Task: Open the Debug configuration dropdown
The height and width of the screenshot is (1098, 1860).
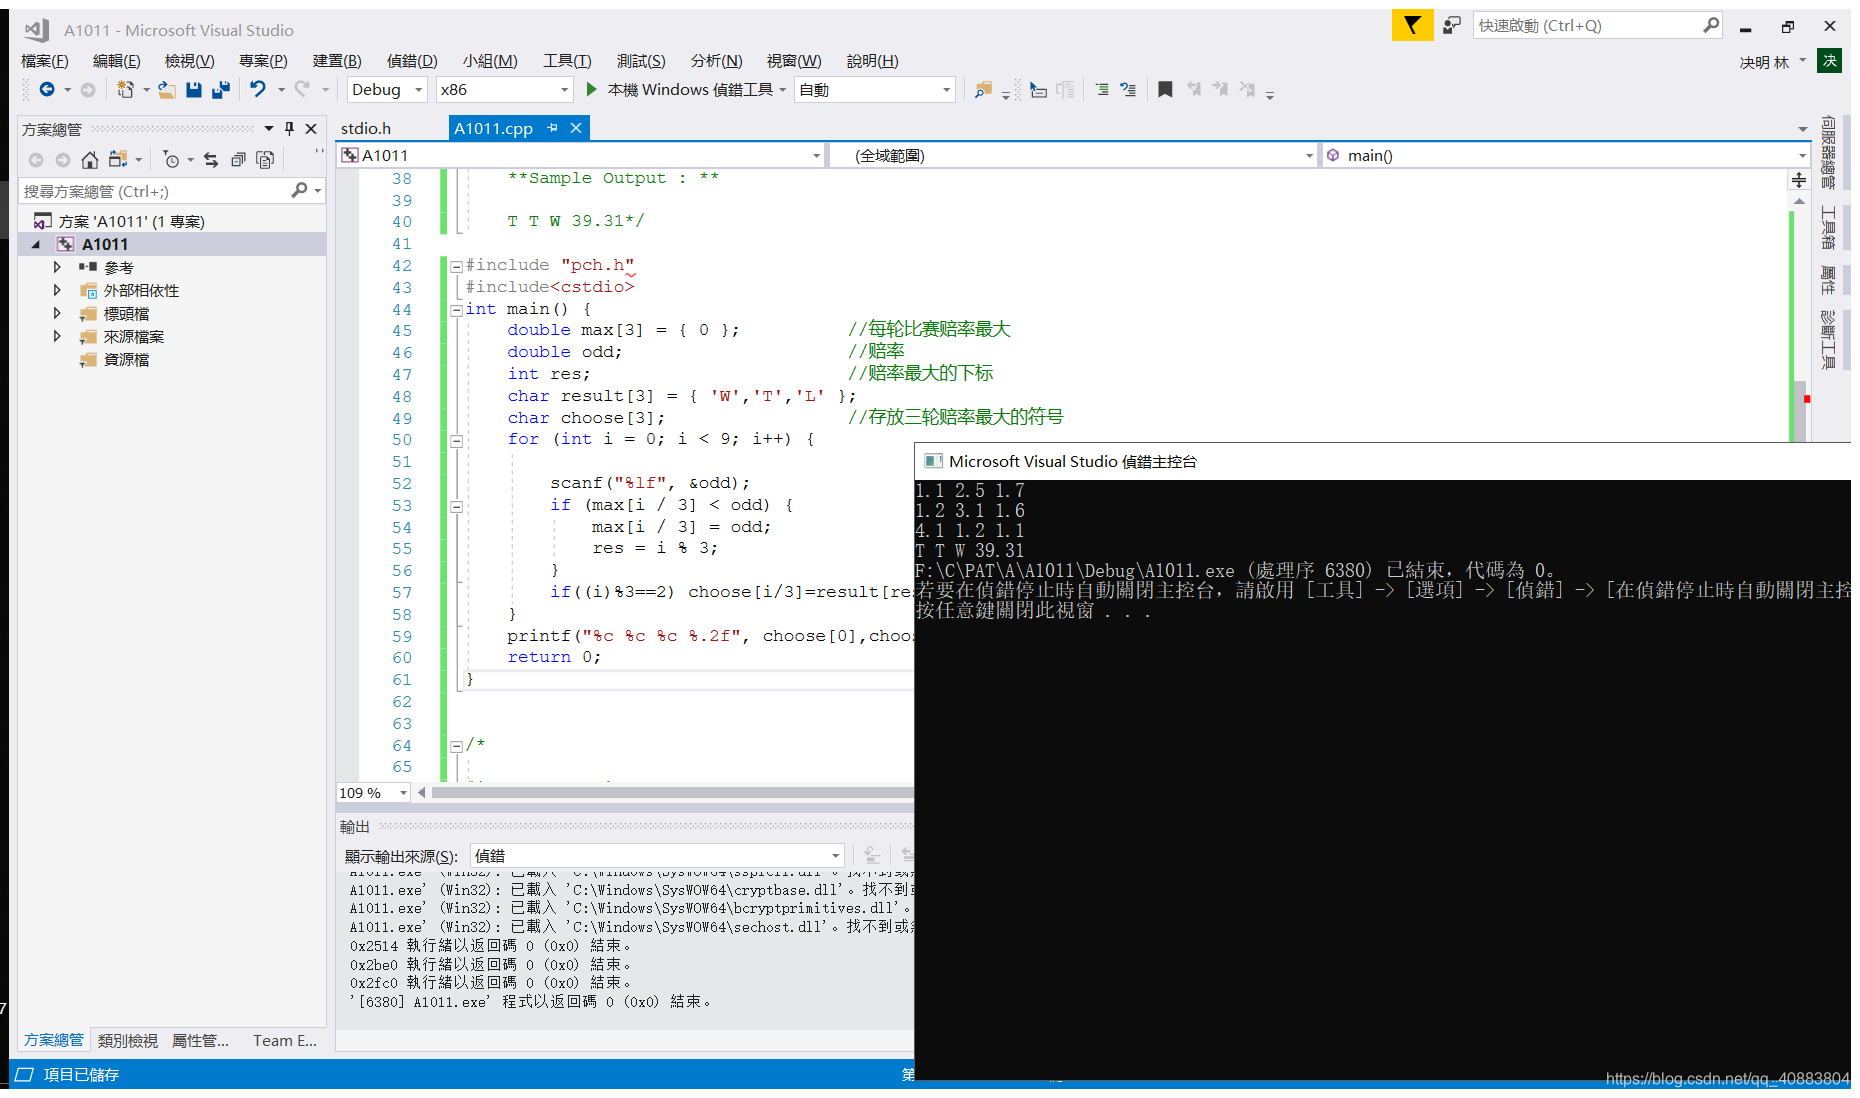Action: click(x=388, y=90)
